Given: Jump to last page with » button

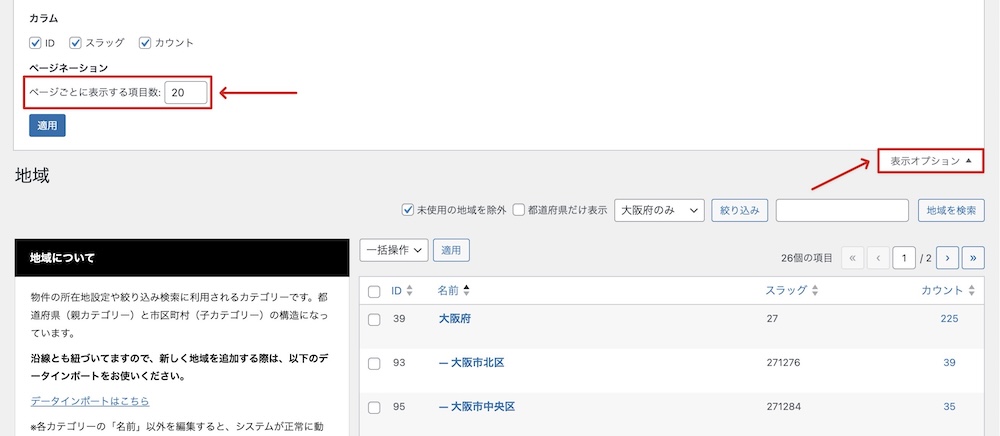Looking at the screenshot, I should [973, 258].
